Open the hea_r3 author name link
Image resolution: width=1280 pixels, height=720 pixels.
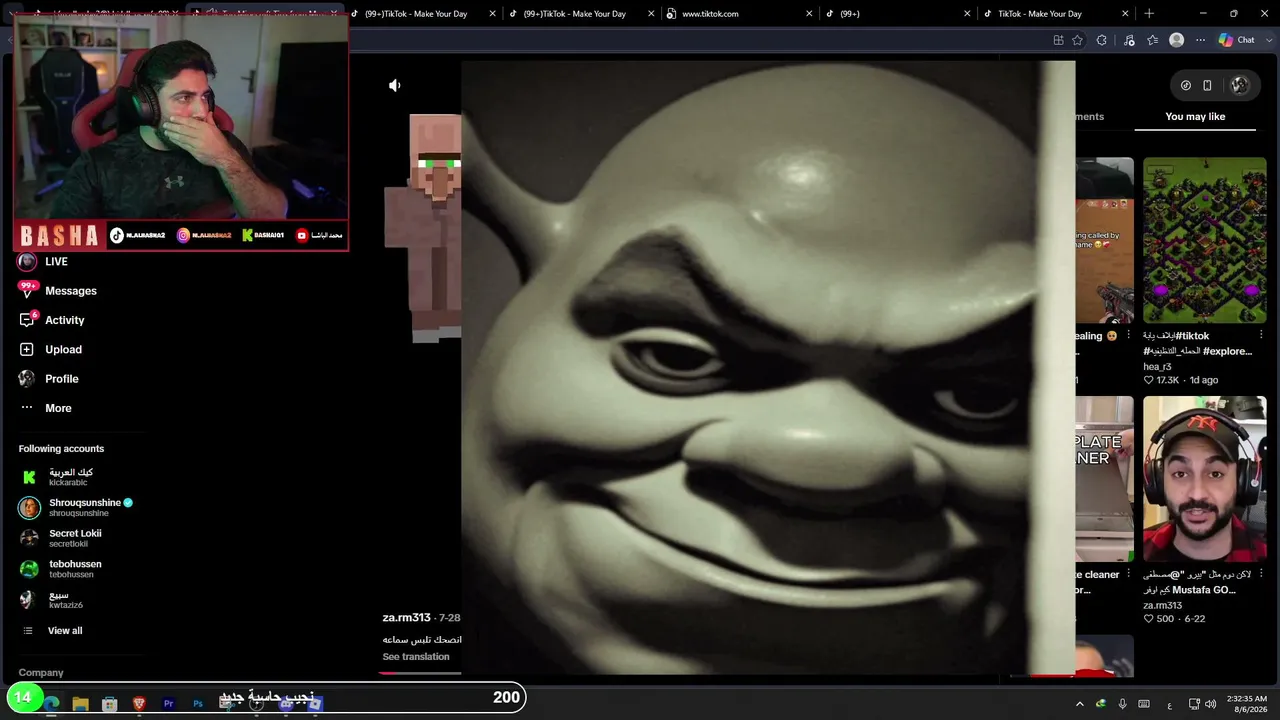pos(1157,367)
